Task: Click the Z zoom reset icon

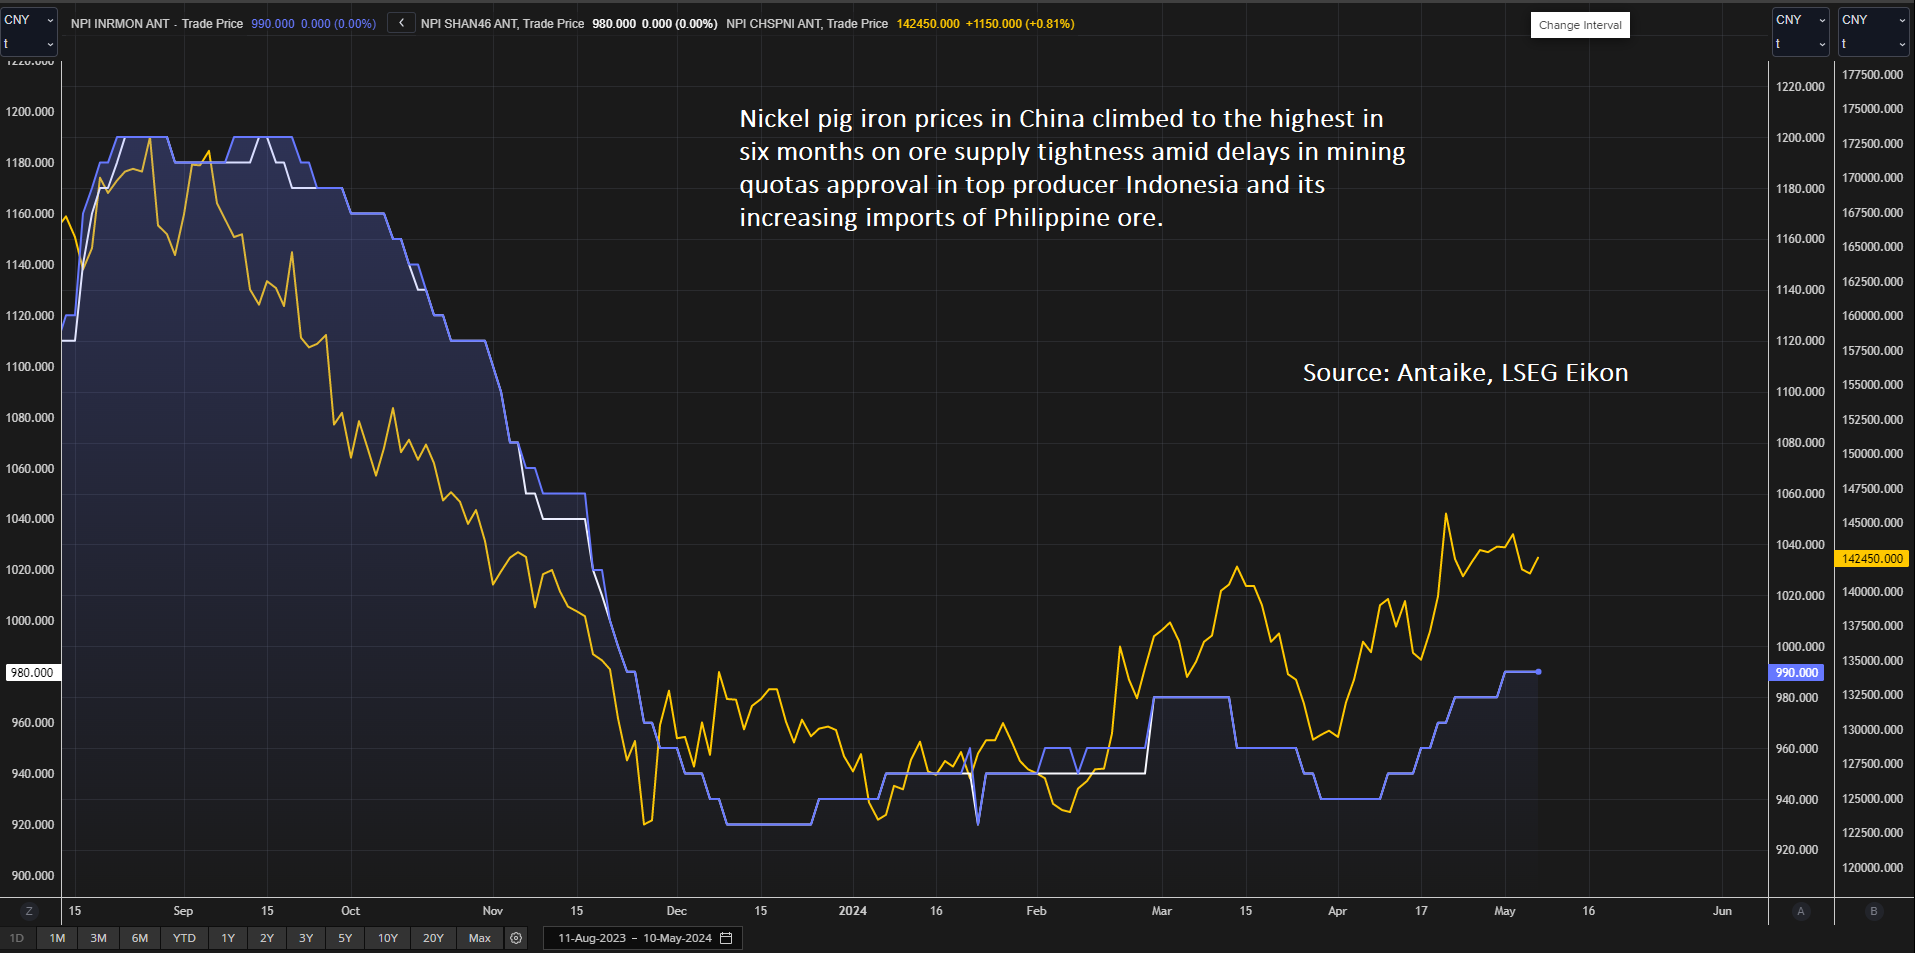Action: coord(29,911)
